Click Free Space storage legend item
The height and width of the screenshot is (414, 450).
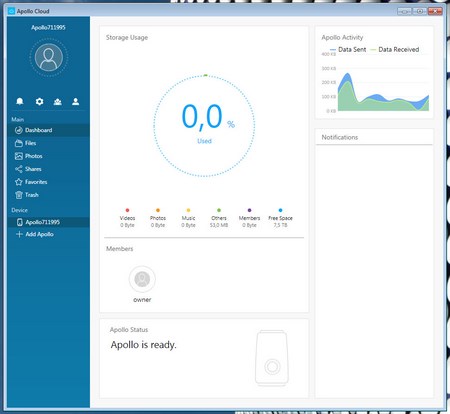280,218
